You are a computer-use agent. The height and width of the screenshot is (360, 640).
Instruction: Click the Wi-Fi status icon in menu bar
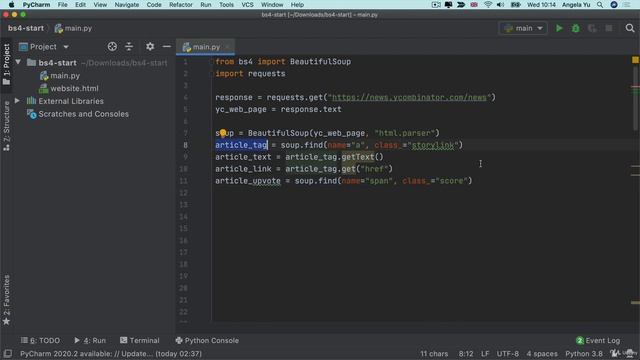coord(488,4)
